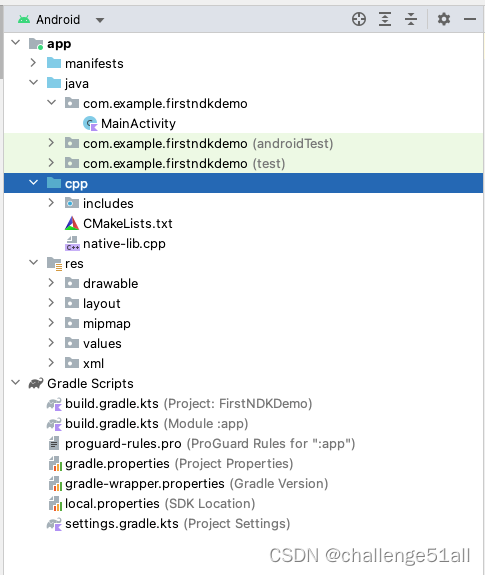The image size is (485, 575).
Task: Click the MainActivity Kotlin class icon
Action: coord(90,124)
